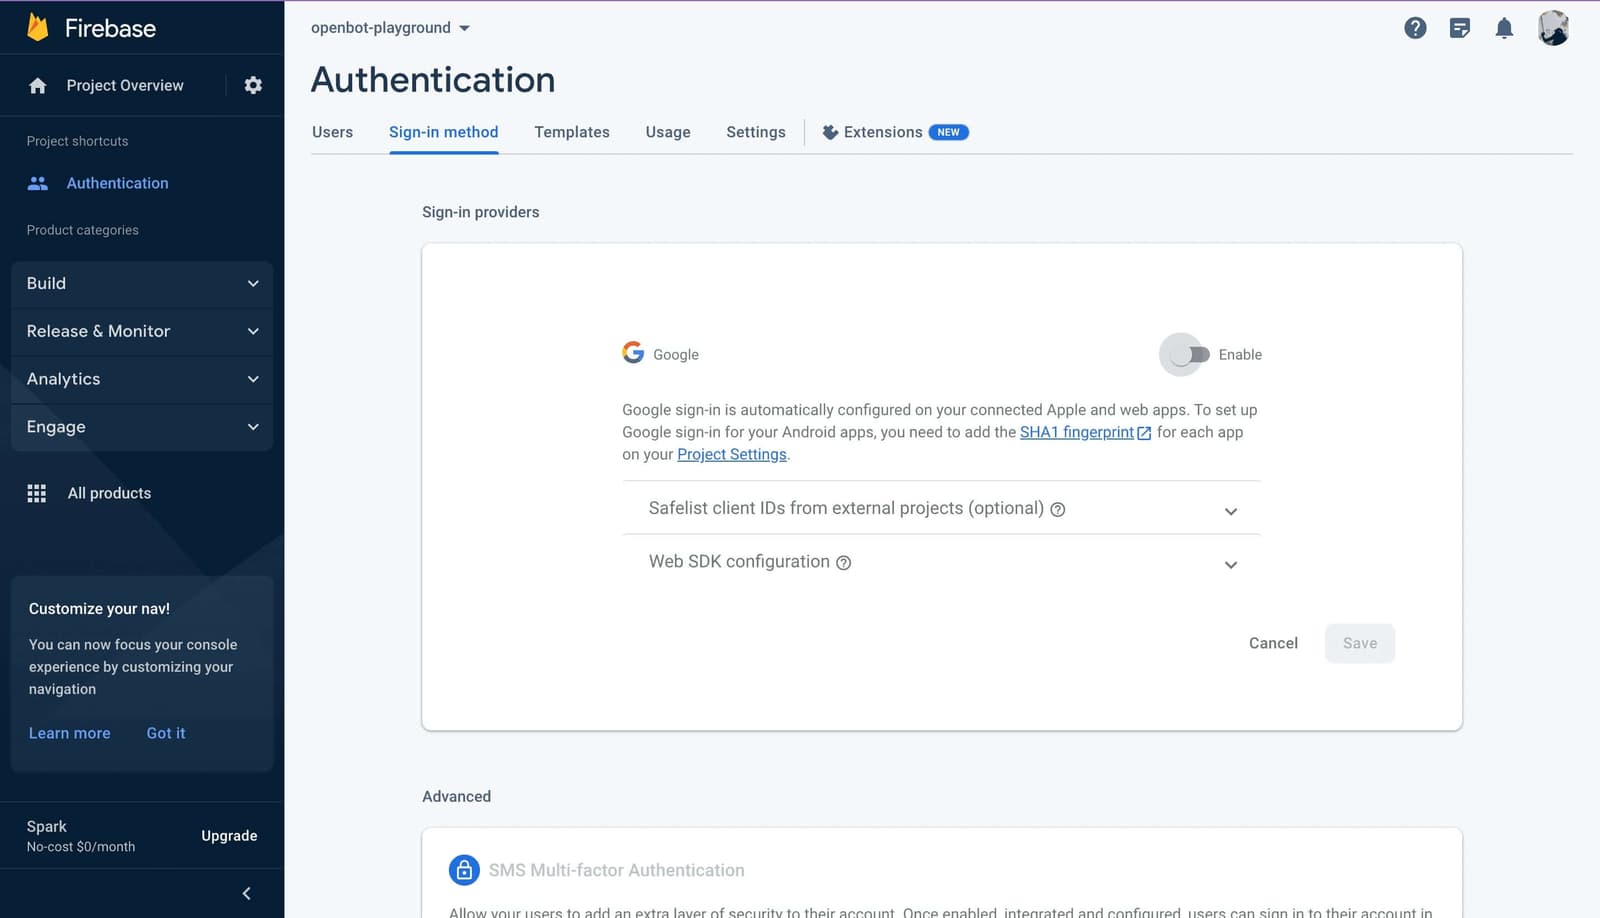Open the release notes icon in header
This screenshot has width=1600, height=918.
click(1460, 28)
